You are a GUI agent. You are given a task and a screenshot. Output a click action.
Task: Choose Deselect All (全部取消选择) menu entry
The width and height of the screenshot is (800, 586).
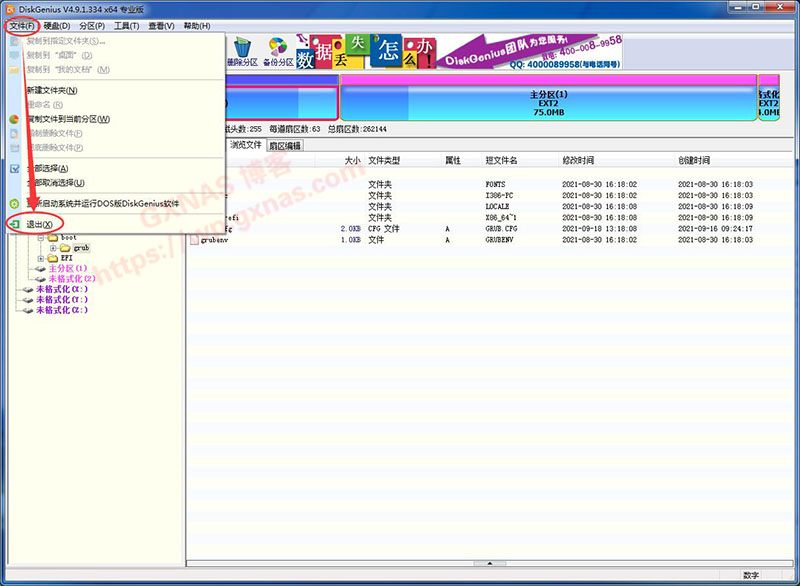click(56, 183)
